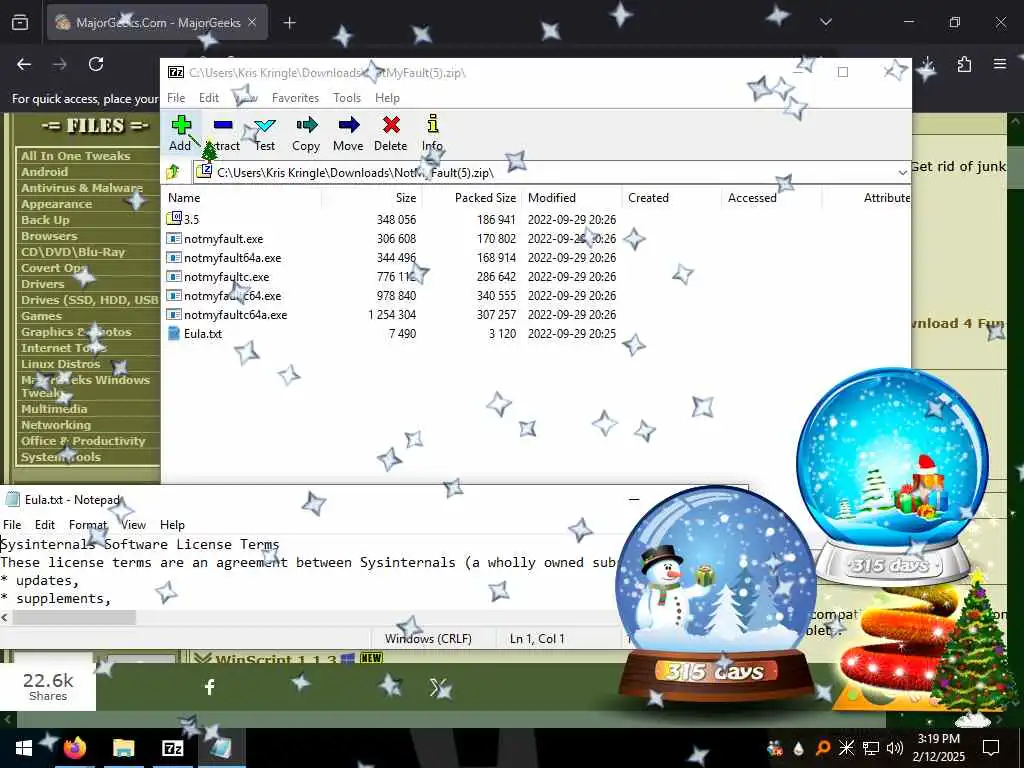This screenshot has width=1024, height=768.
Task: Open the Browsers files category
Action: click(x=49, y=236)
